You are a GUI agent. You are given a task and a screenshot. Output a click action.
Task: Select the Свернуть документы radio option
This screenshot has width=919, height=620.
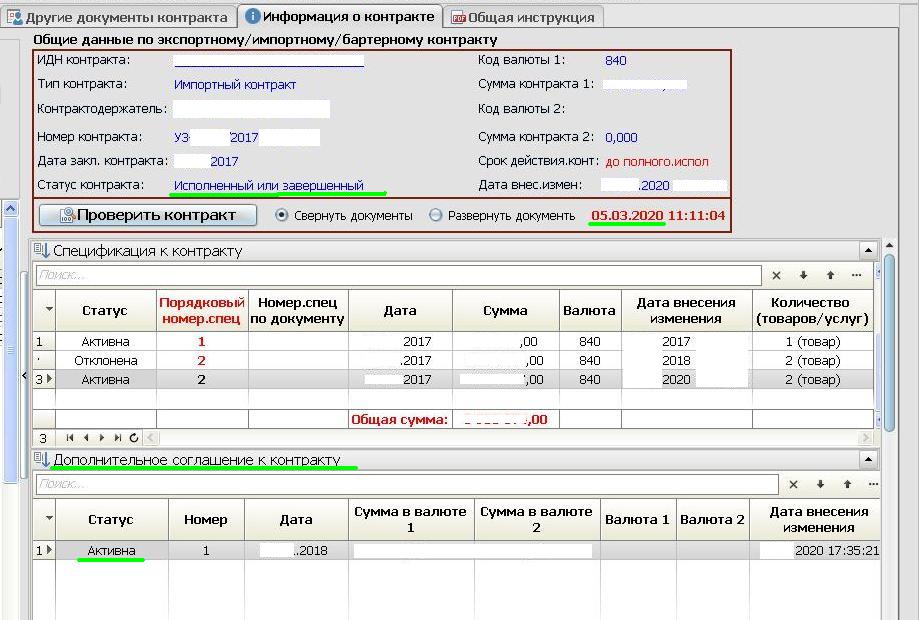coord(281,215)
